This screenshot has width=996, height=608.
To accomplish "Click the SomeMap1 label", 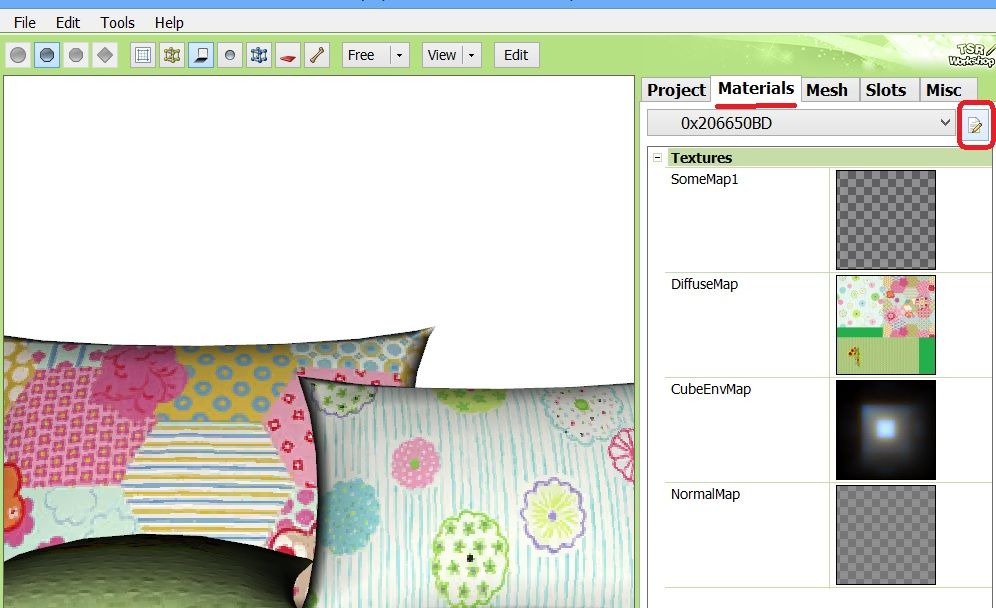I will 704,179.
